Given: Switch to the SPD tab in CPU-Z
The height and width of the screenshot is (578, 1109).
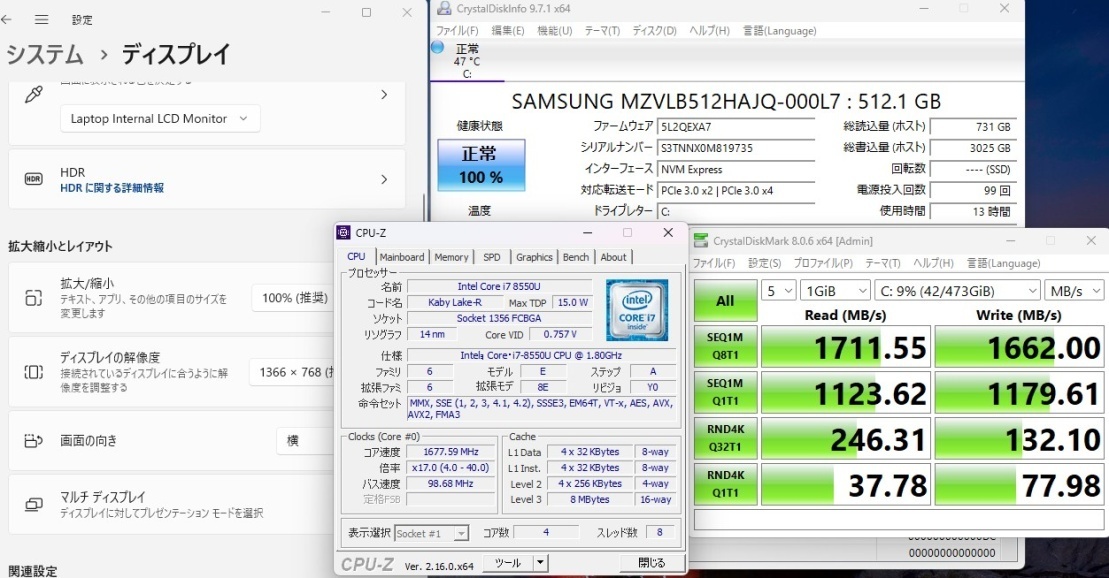Looking at the screenshot, I should tap(492, 257).
